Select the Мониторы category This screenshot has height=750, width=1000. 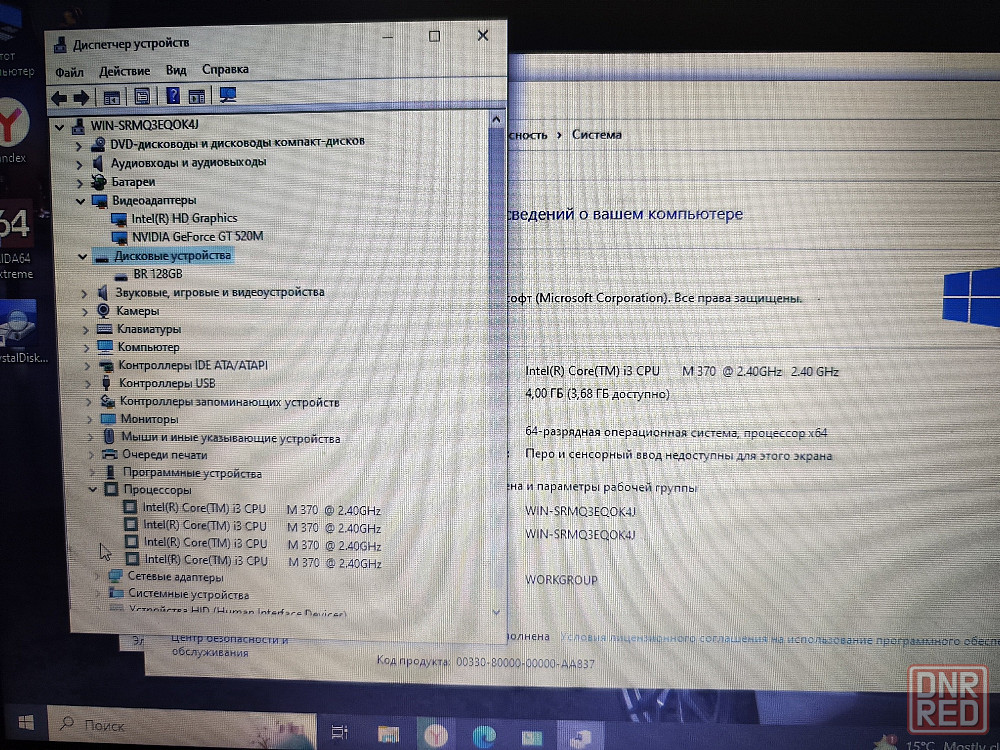click(x=149, y=420)
